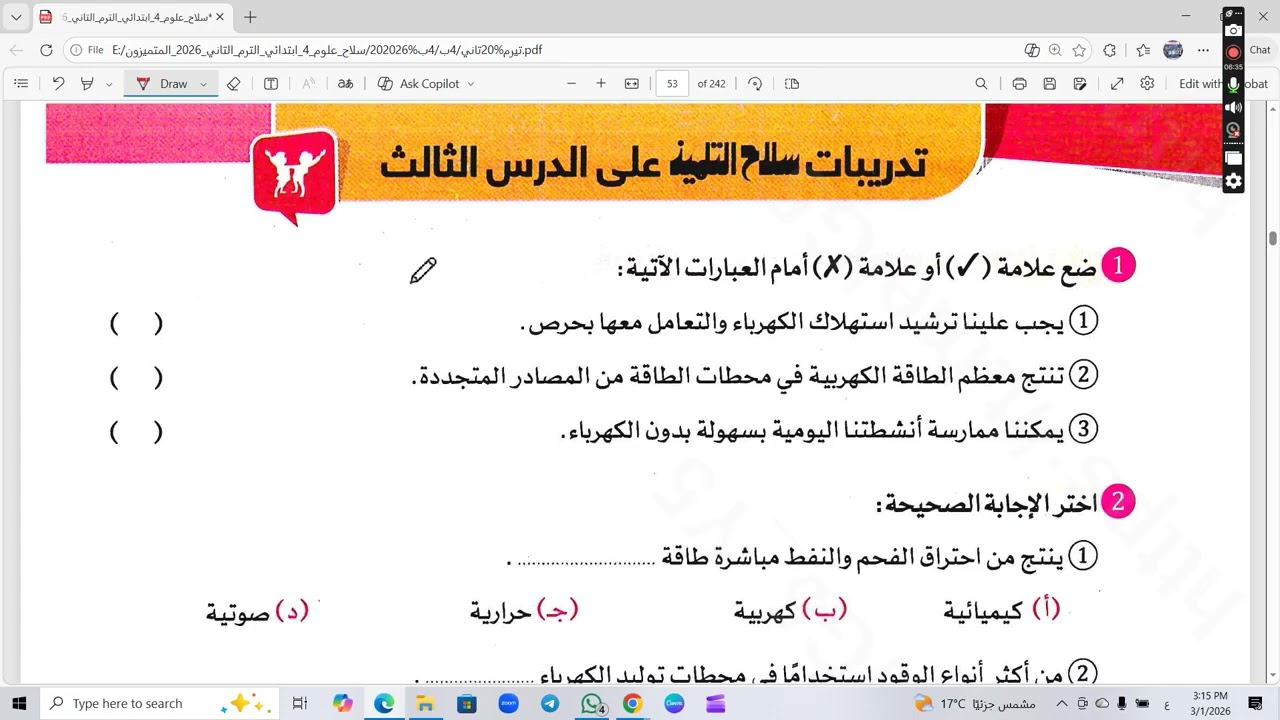Open a new browser tab
The image size is (1280, 720).
click(250, 17)
